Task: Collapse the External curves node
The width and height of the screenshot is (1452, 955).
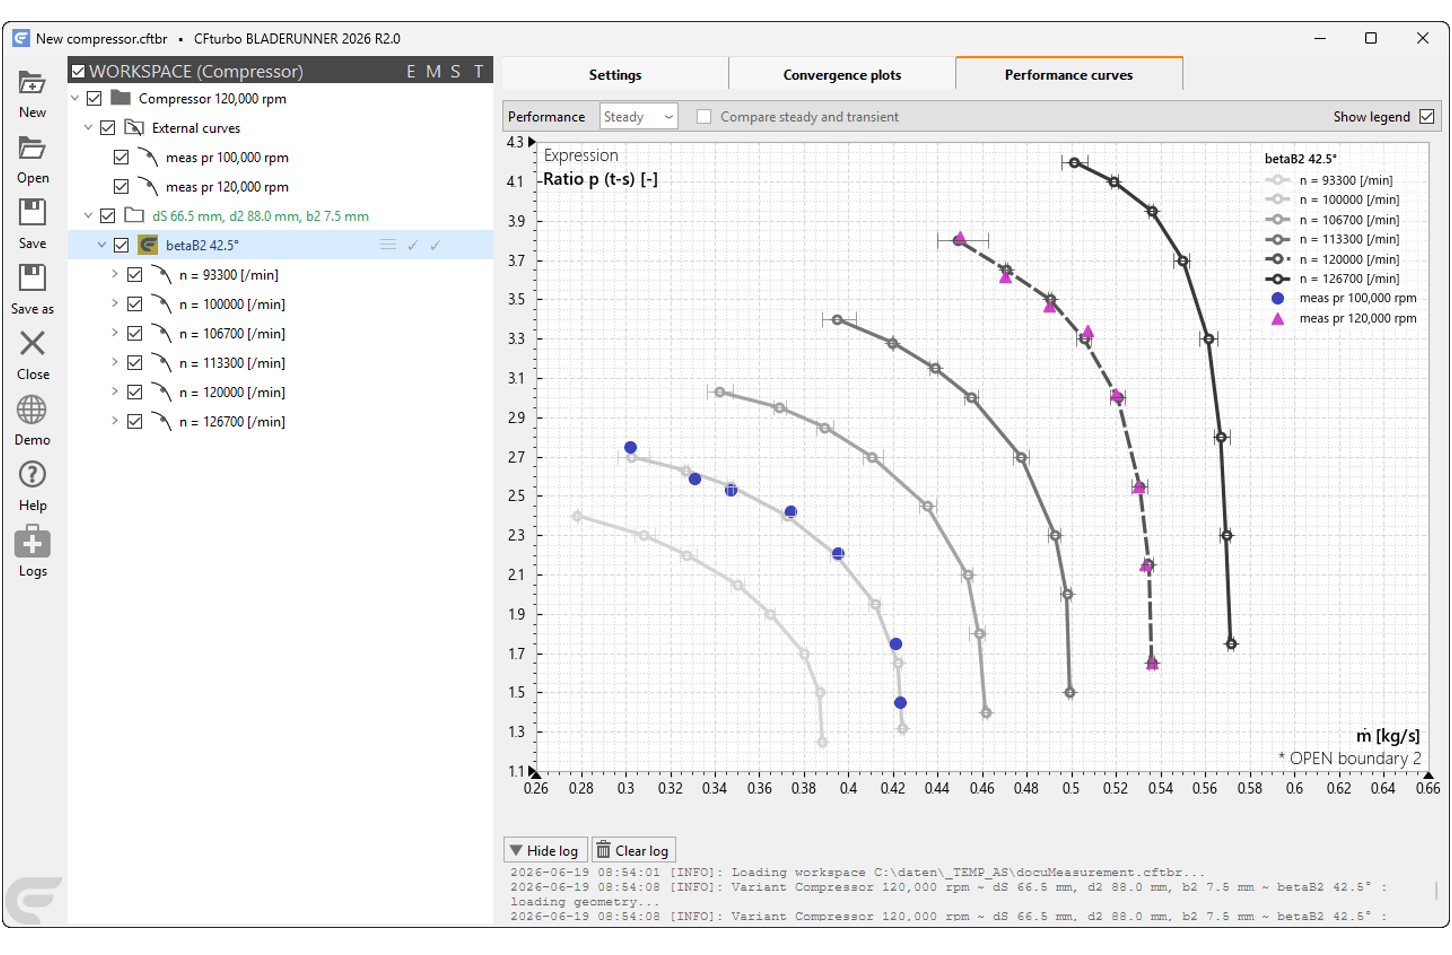Action: 88,128
